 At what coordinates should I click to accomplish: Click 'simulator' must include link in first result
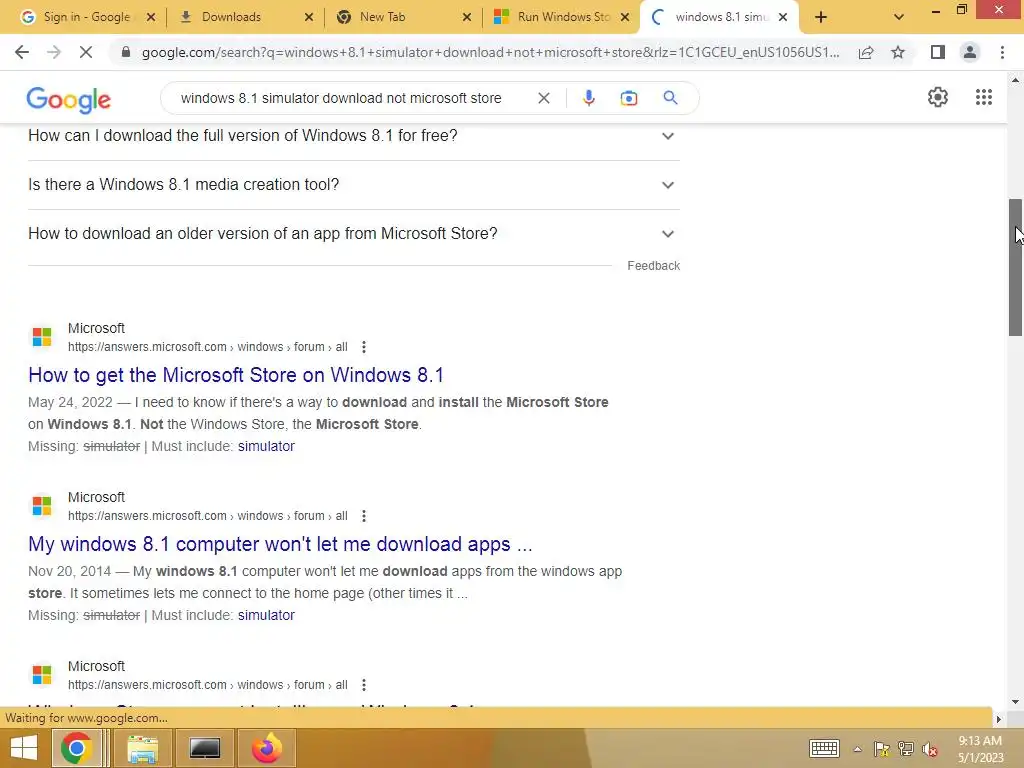[266, 446]
